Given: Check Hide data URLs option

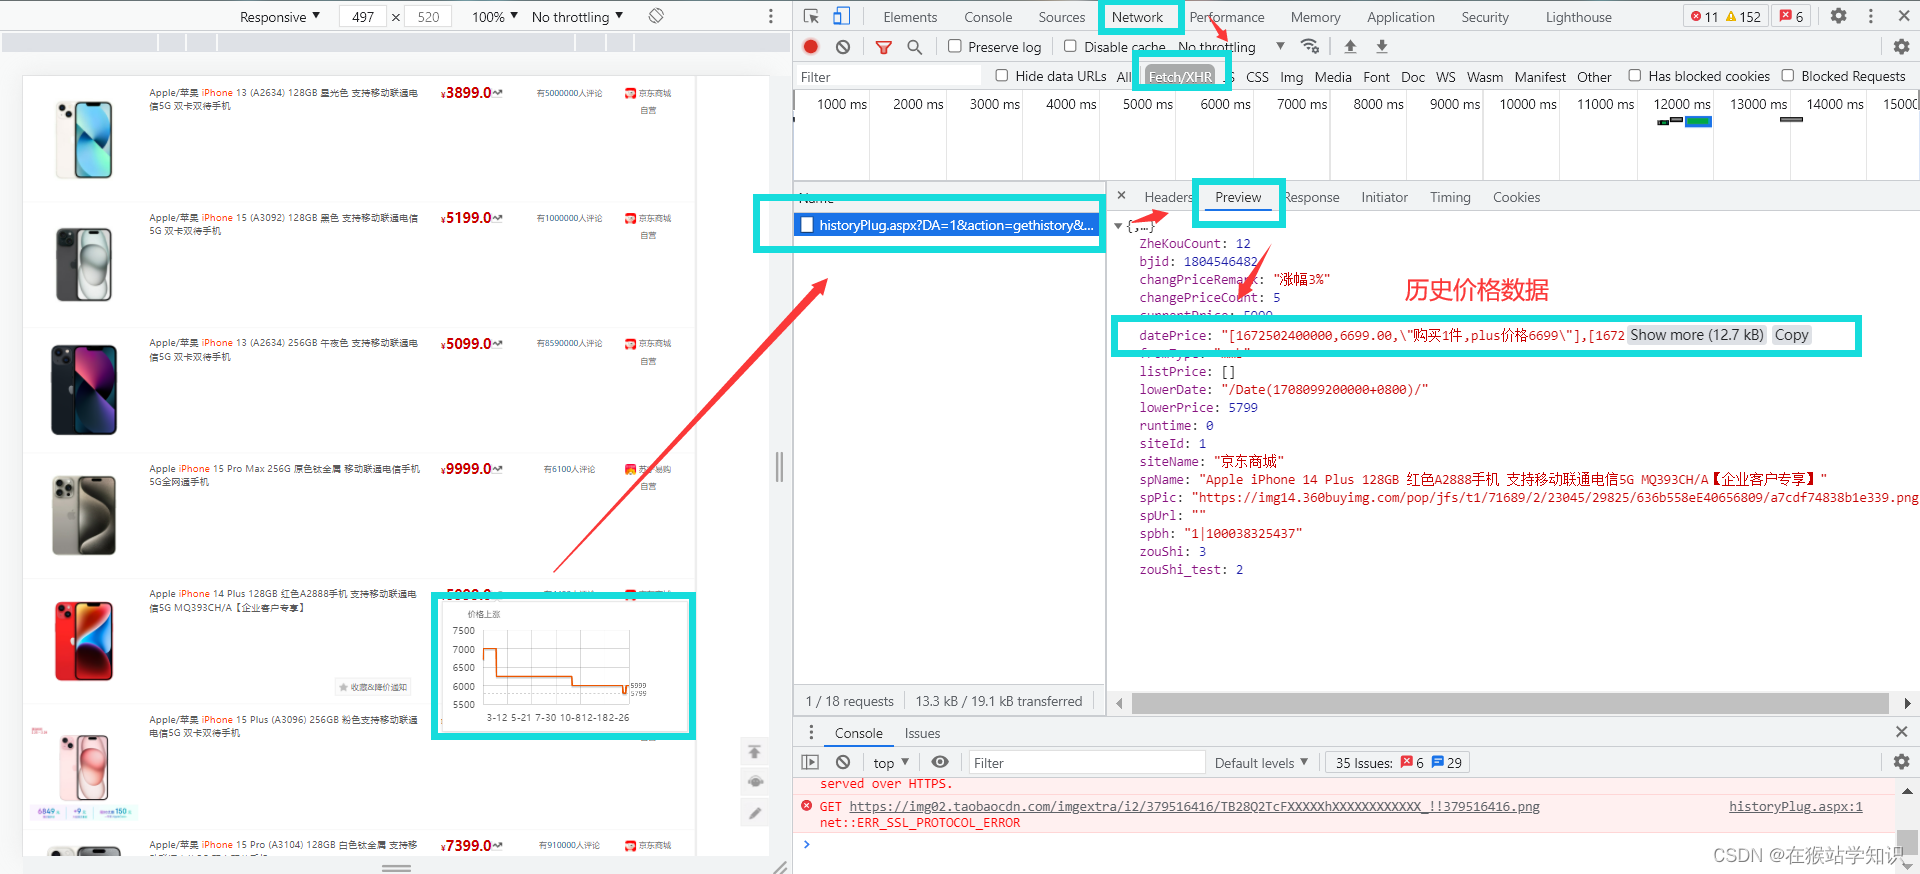Looking at the screenshot, I should click(x=1001, y=76).
